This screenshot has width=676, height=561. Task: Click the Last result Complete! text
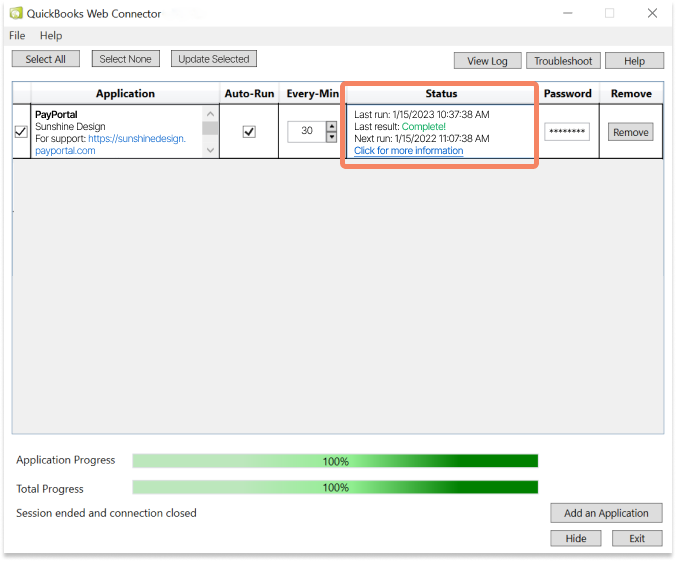point(400,126)
